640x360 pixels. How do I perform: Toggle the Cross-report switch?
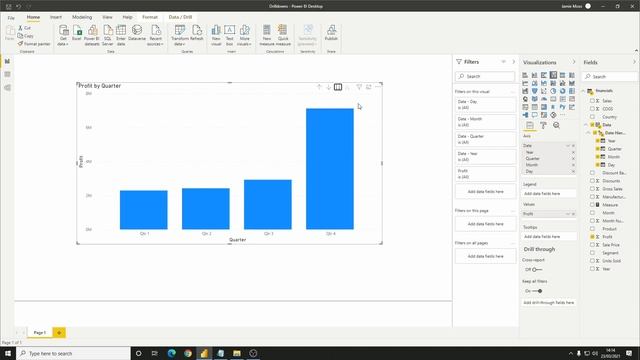tap(537, 269)
